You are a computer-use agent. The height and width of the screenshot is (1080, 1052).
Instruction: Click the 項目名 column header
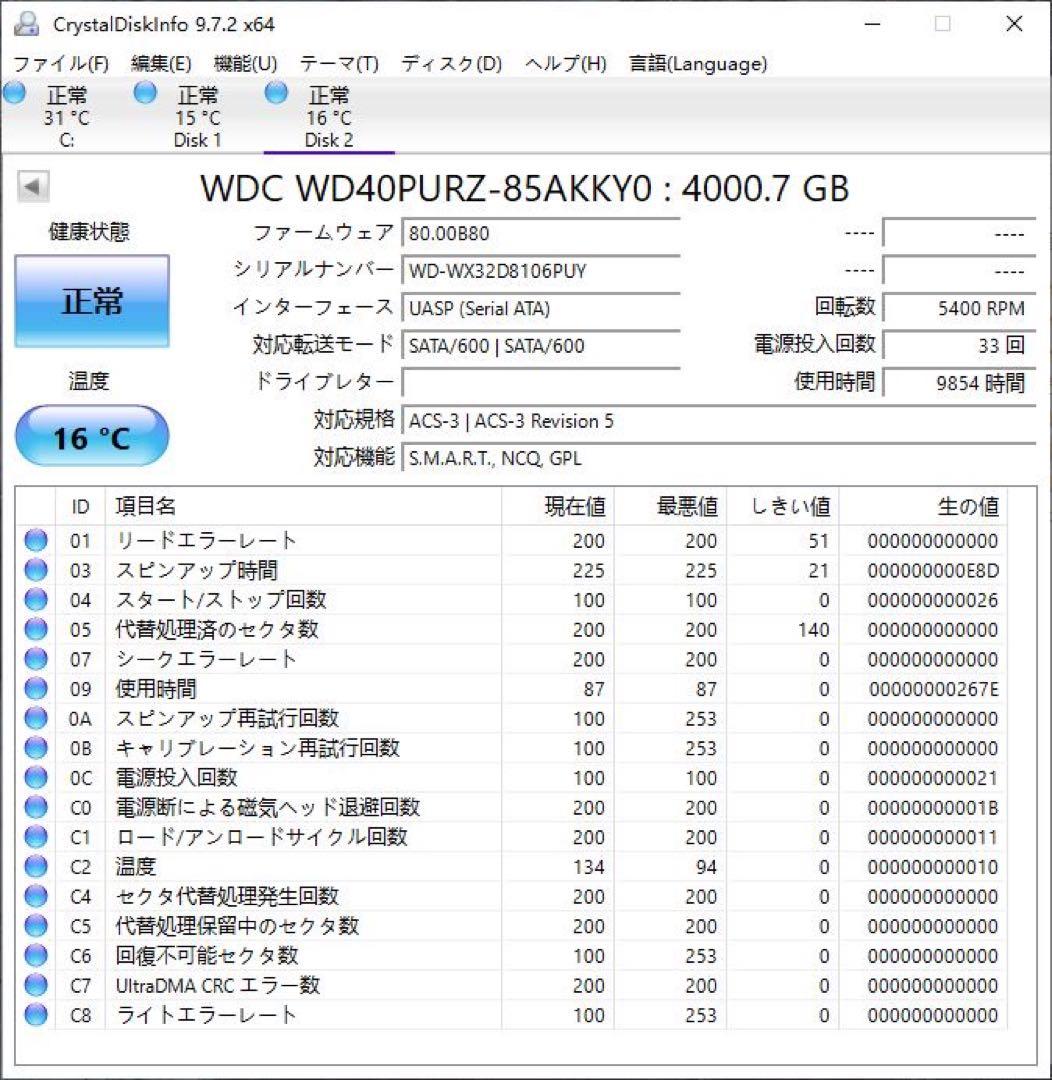[x=303, y=507]
